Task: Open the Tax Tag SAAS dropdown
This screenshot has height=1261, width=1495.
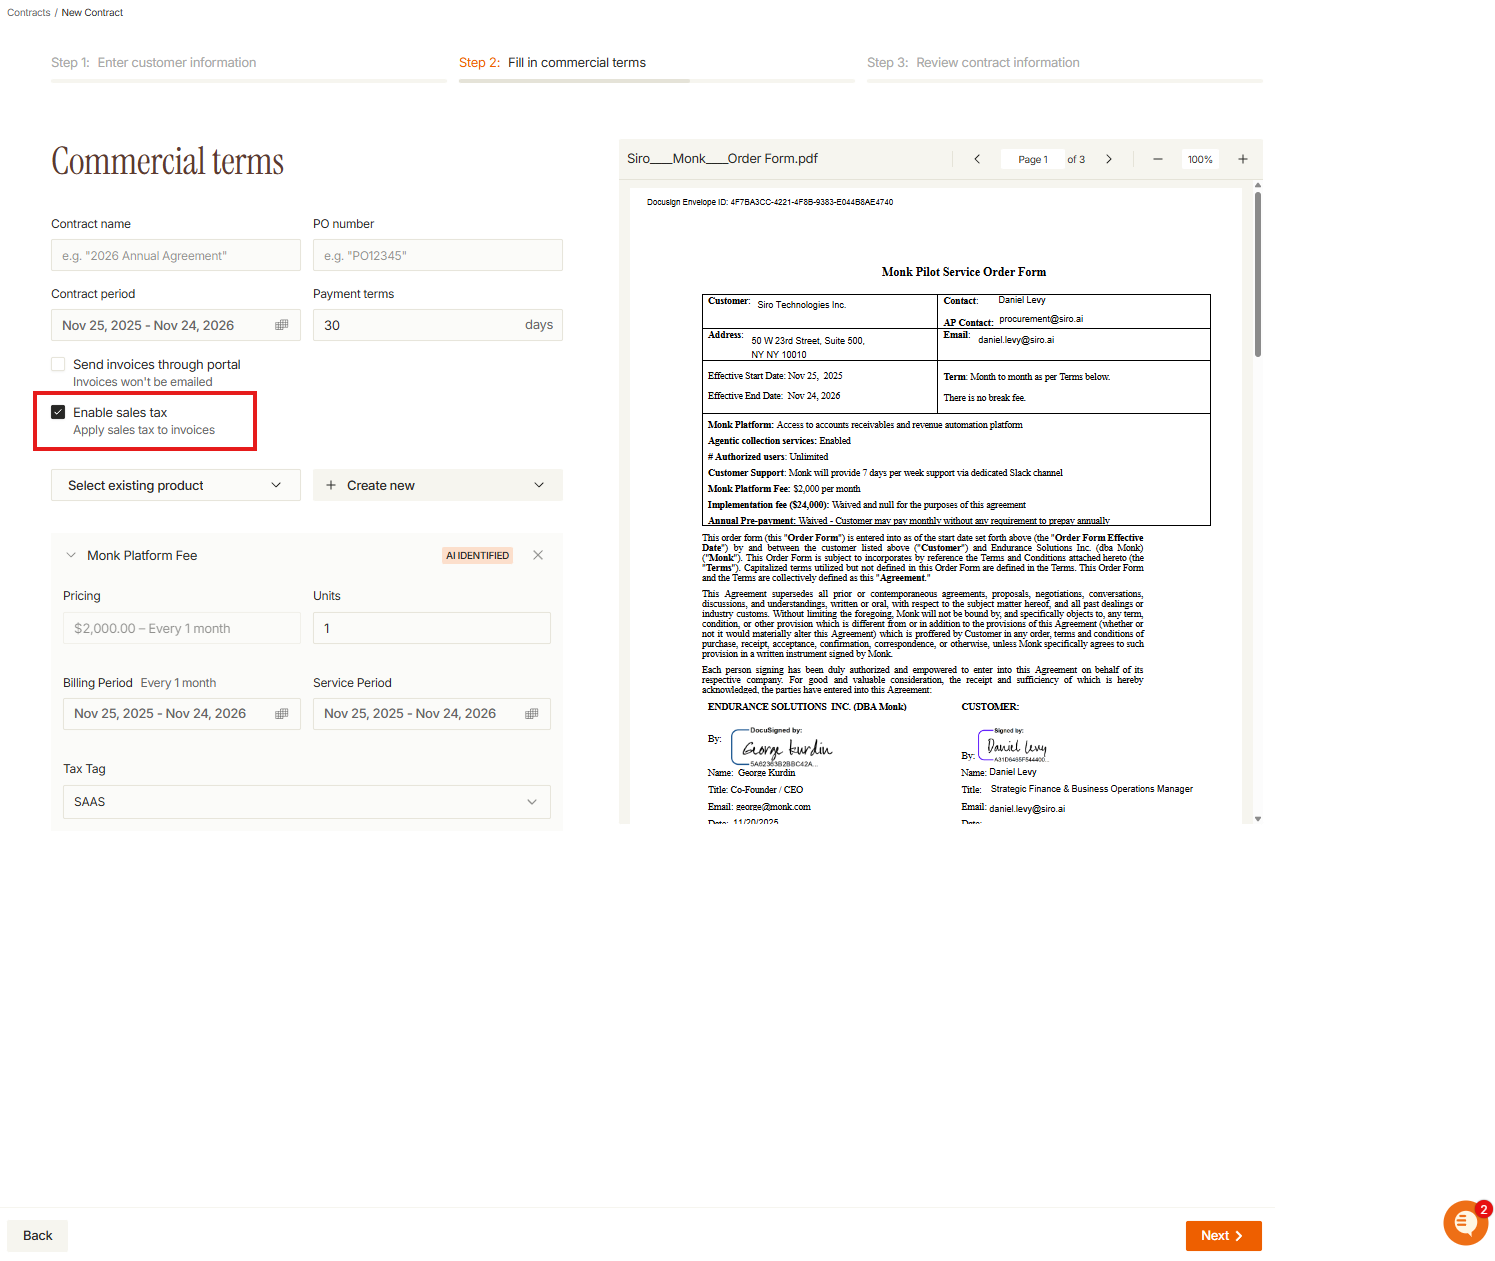Action: [307, 802]
